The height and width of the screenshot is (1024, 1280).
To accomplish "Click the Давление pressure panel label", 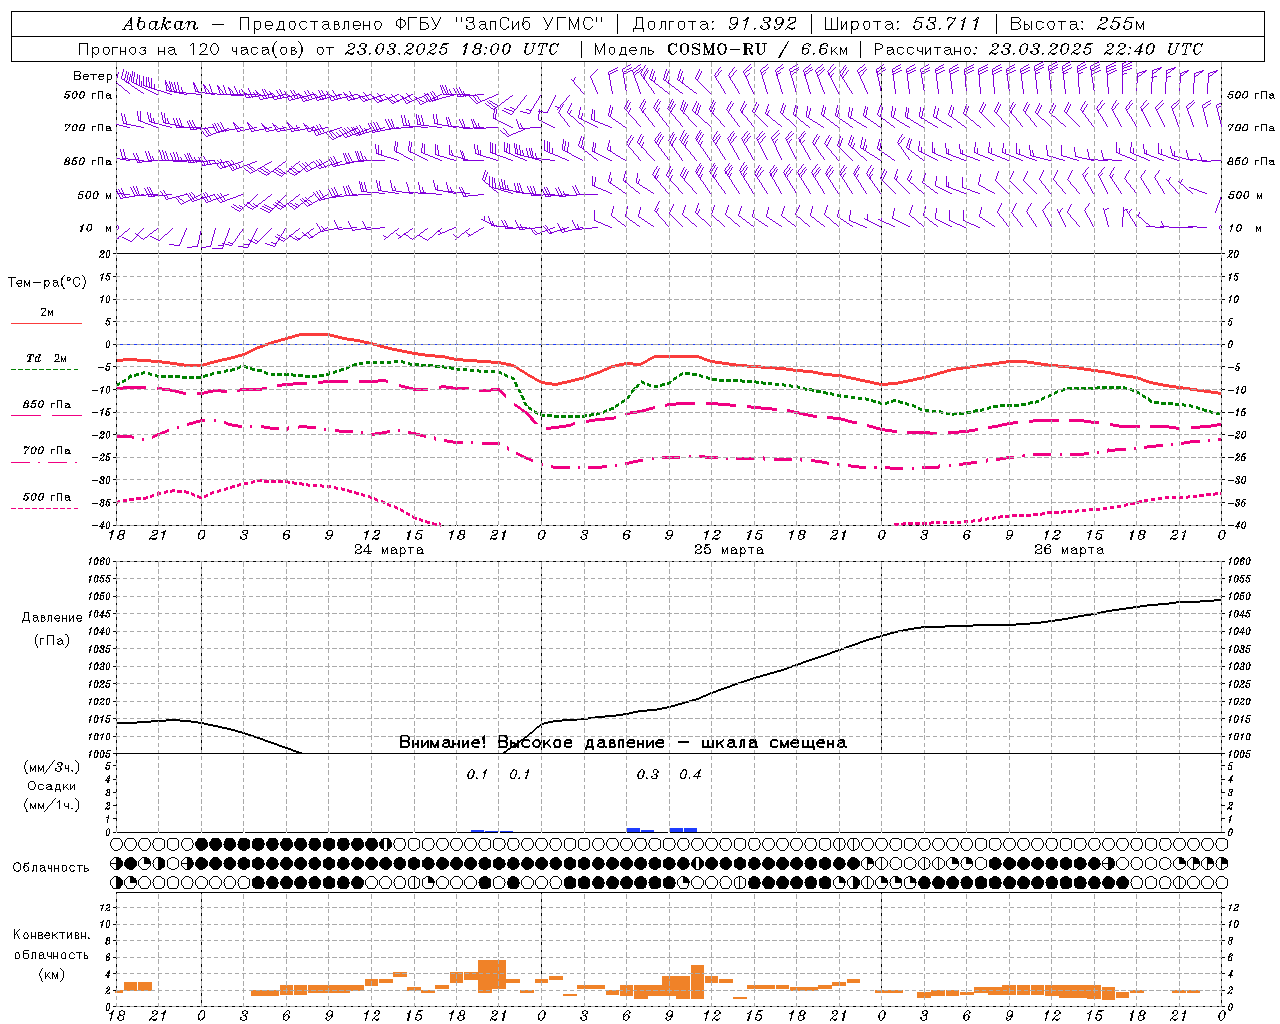I will [x=52, y=618].
